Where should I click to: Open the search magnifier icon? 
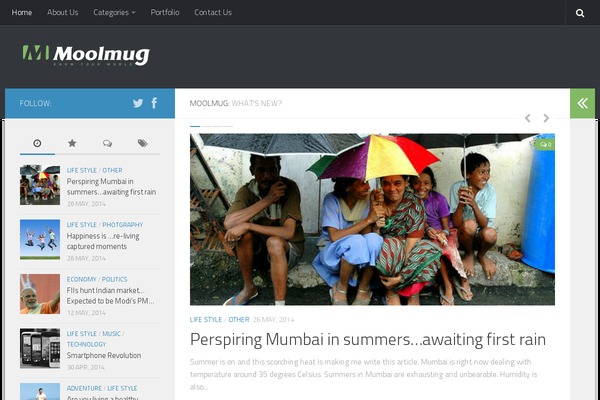pos(580,13)
